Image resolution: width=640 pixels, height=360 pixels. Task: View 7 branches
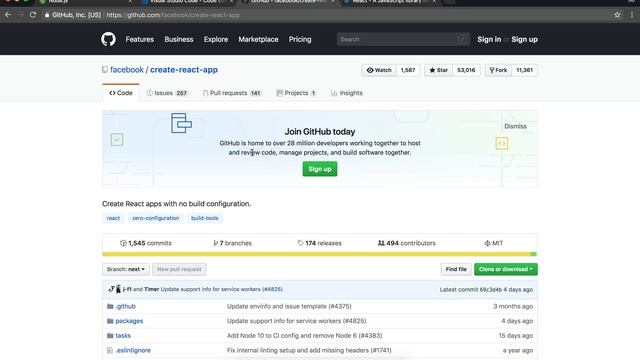click(232, 243)
